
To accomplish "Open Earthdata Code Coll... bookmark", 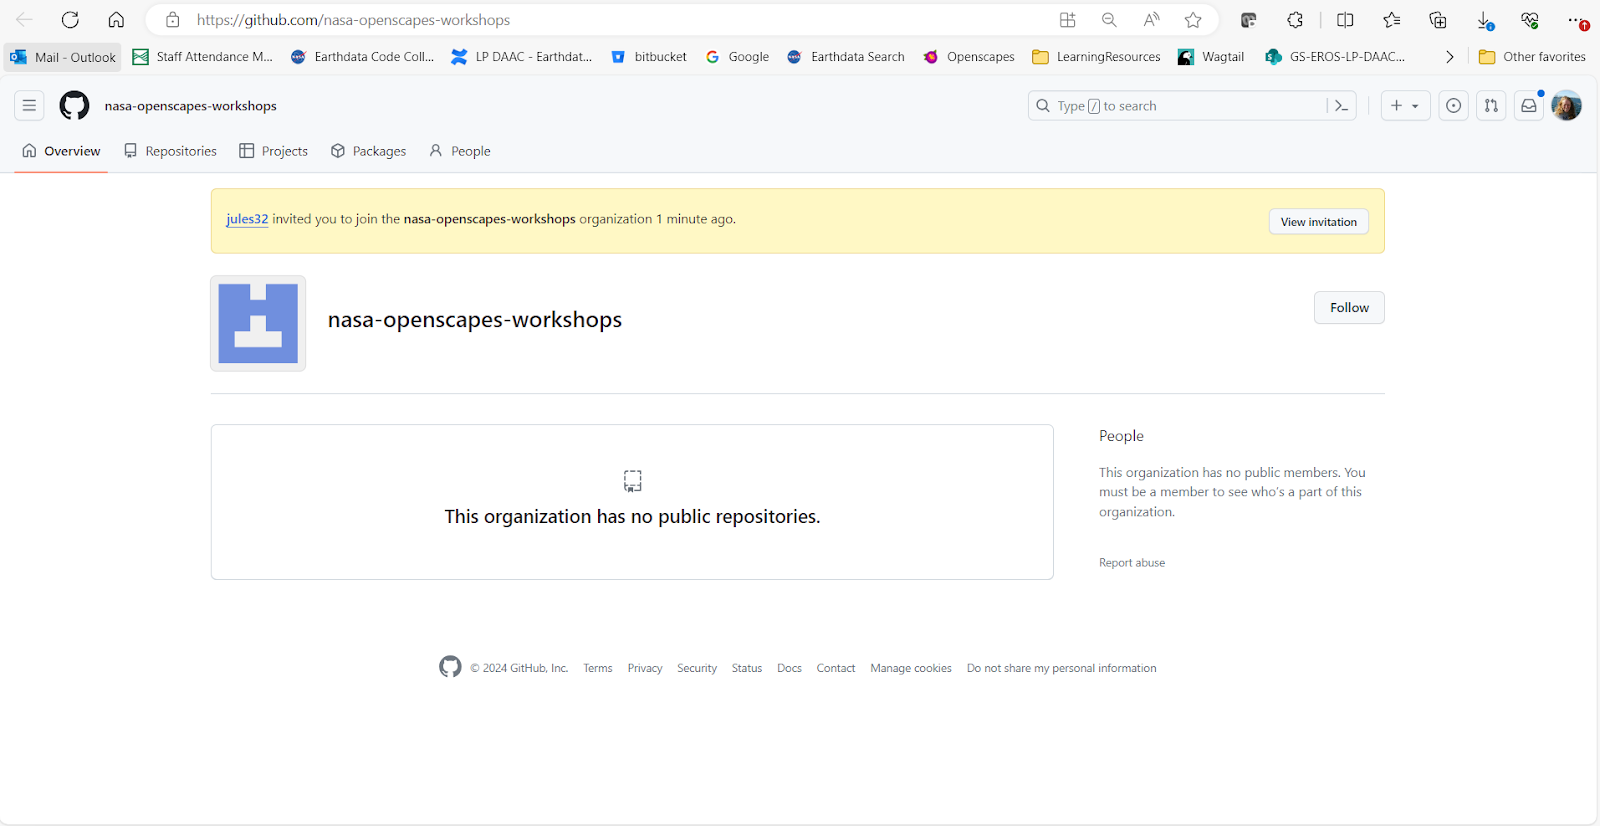I will [362, 57].
